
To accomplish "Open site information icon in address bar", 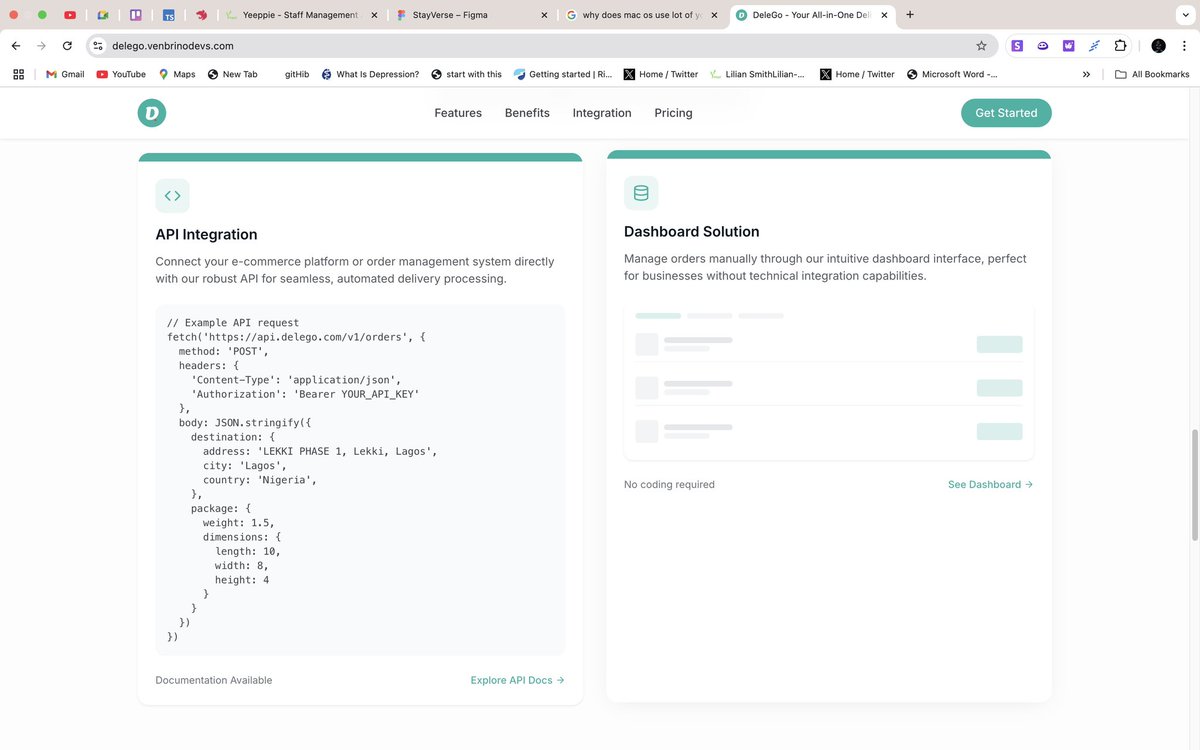I will [x=98, y=46].
